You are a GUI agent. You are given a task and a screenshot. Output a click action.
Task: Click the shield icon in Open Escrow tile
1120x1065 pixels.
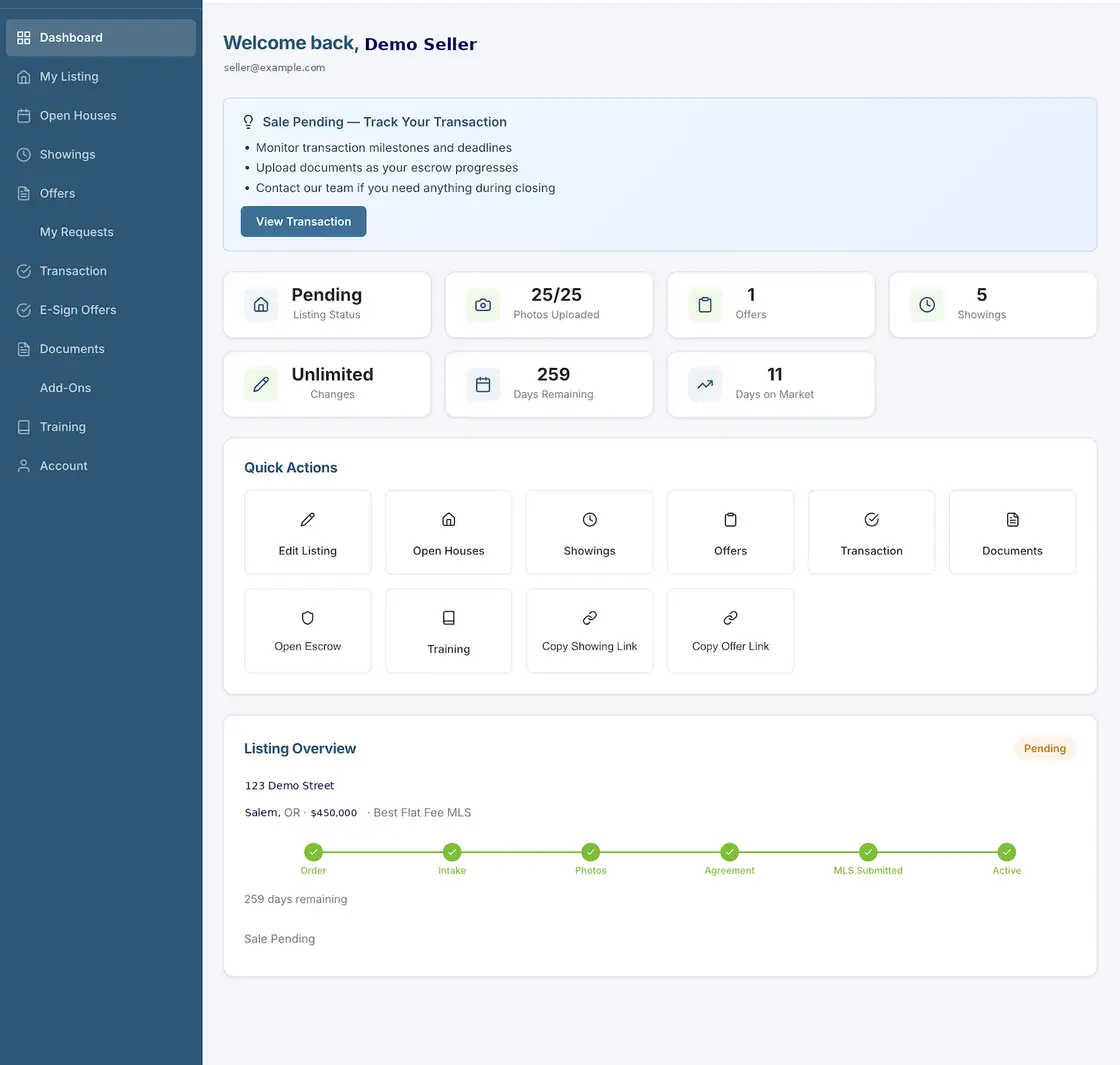(308, 618)
